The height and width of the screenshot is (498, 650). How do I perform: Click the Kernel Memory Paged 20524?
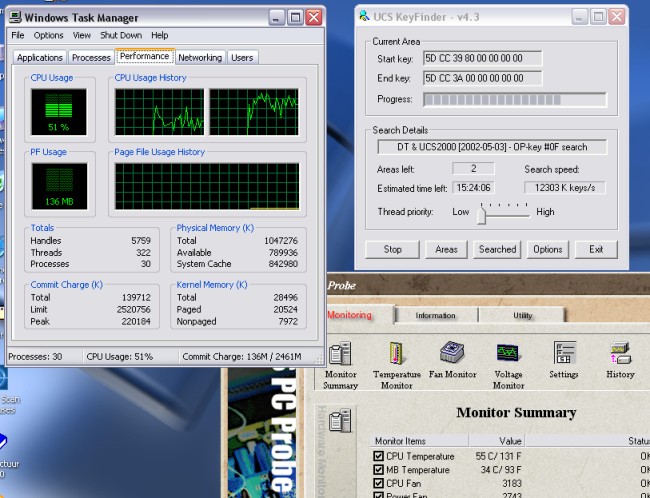[x=286, y=309]
